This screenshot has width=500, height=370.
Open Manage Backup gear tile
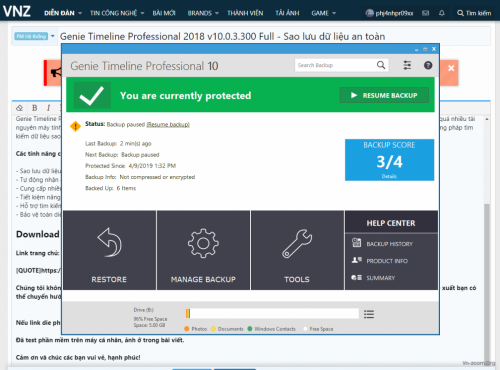tap(203, 250)
